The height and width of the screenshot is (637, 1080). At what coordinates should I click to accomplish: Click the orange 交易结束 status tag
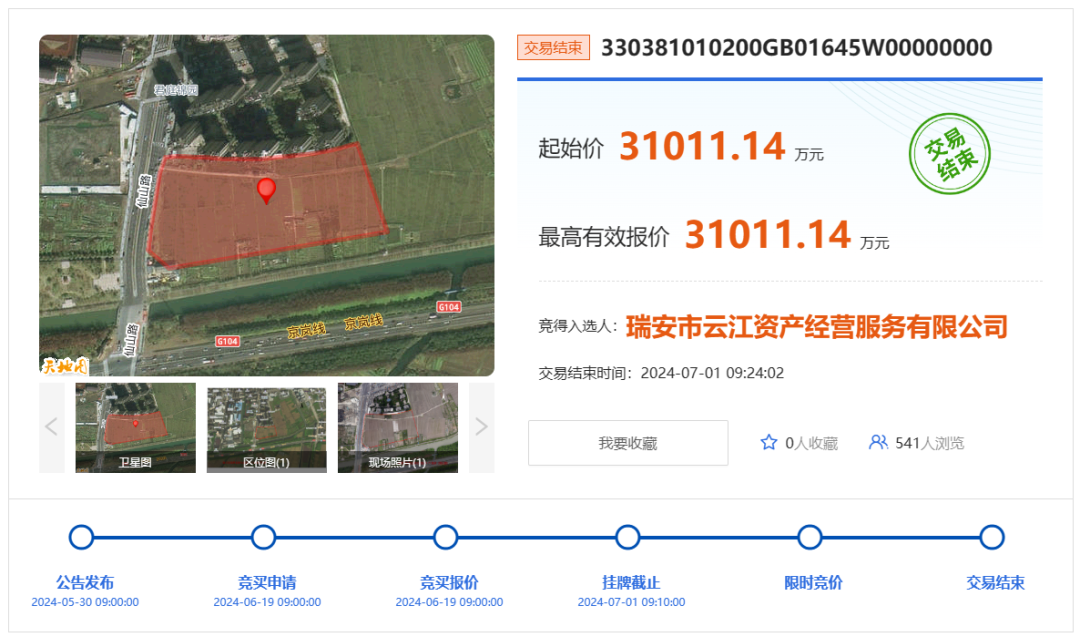coord(553,48)
